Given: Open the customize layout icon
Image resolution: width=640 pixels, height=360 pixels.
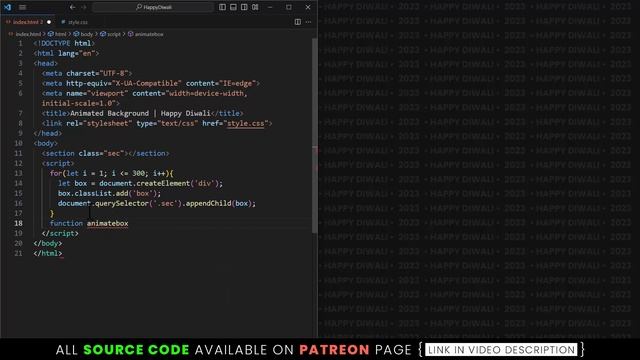Looking at the screenshot, I should pyautogui.click(x=255, y=7).
